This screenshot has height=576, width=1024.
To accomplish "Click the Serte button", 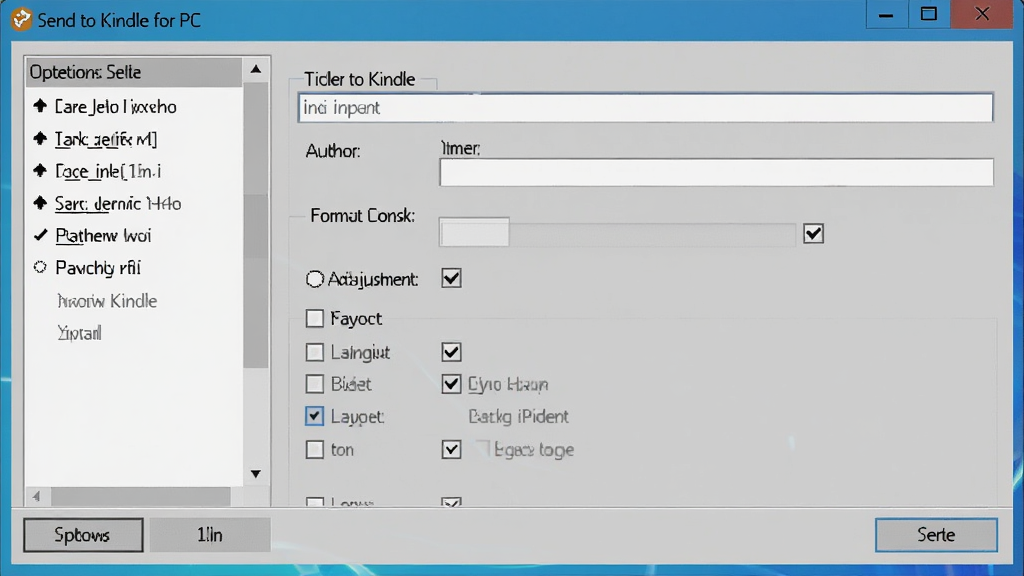I will [936, 535].
